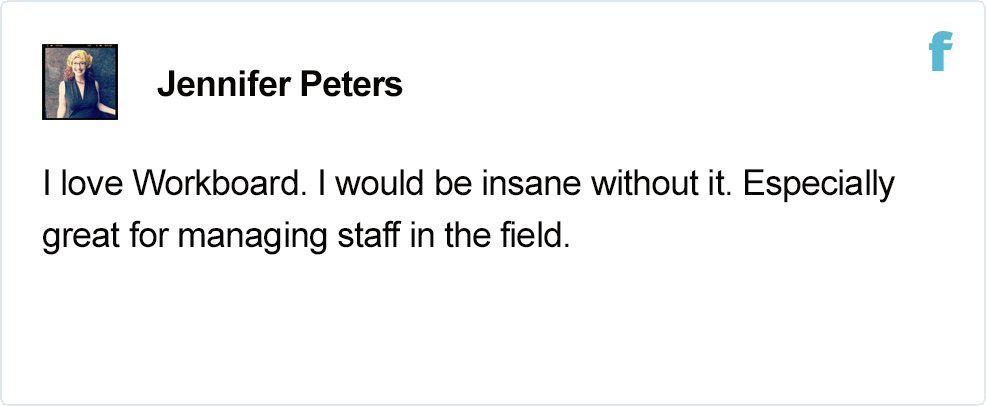Open the Facebook source icon
This screenshot has width=986, height=406.
[x=941, y=51]
